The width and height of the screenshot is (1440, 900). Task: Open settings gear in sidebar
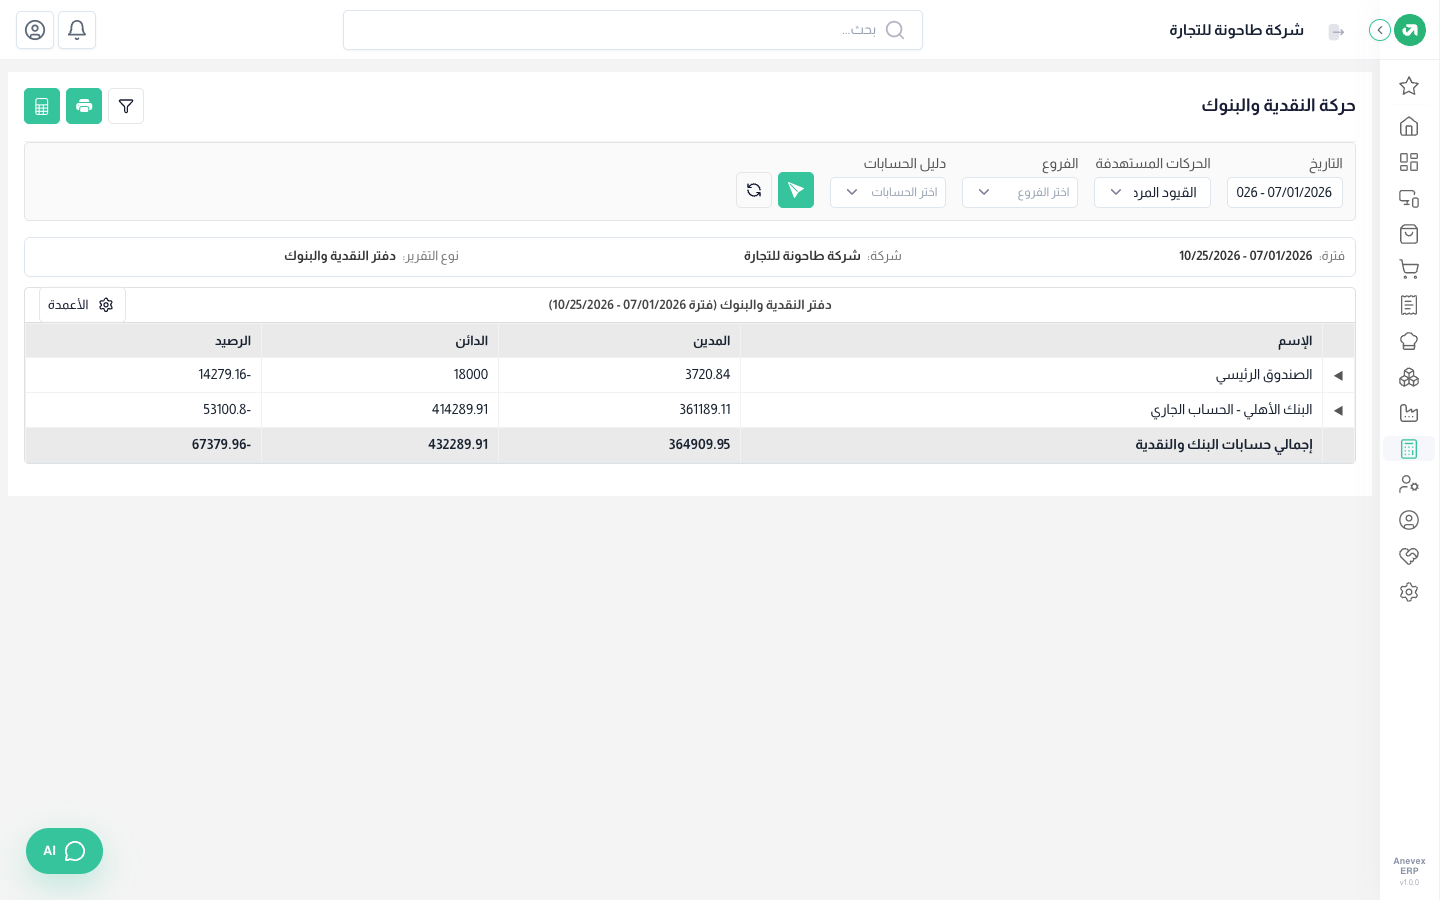pos(1409,592)
